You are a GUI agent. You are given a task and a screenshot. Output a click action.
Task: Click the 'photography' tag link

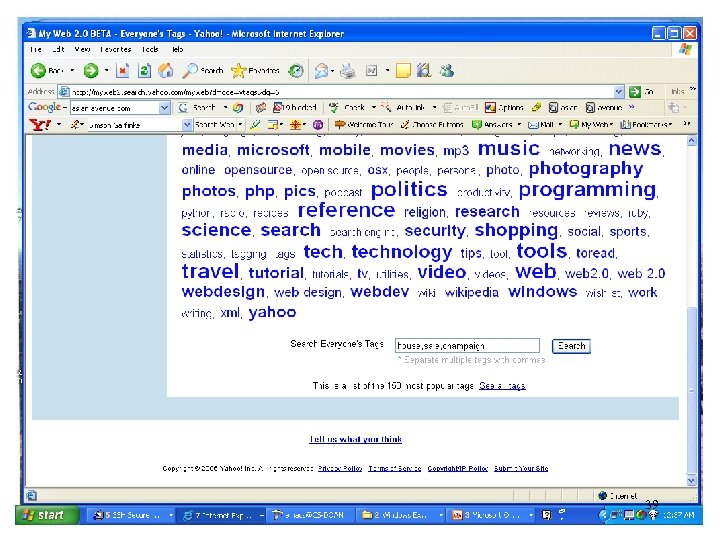pos(585,169)
